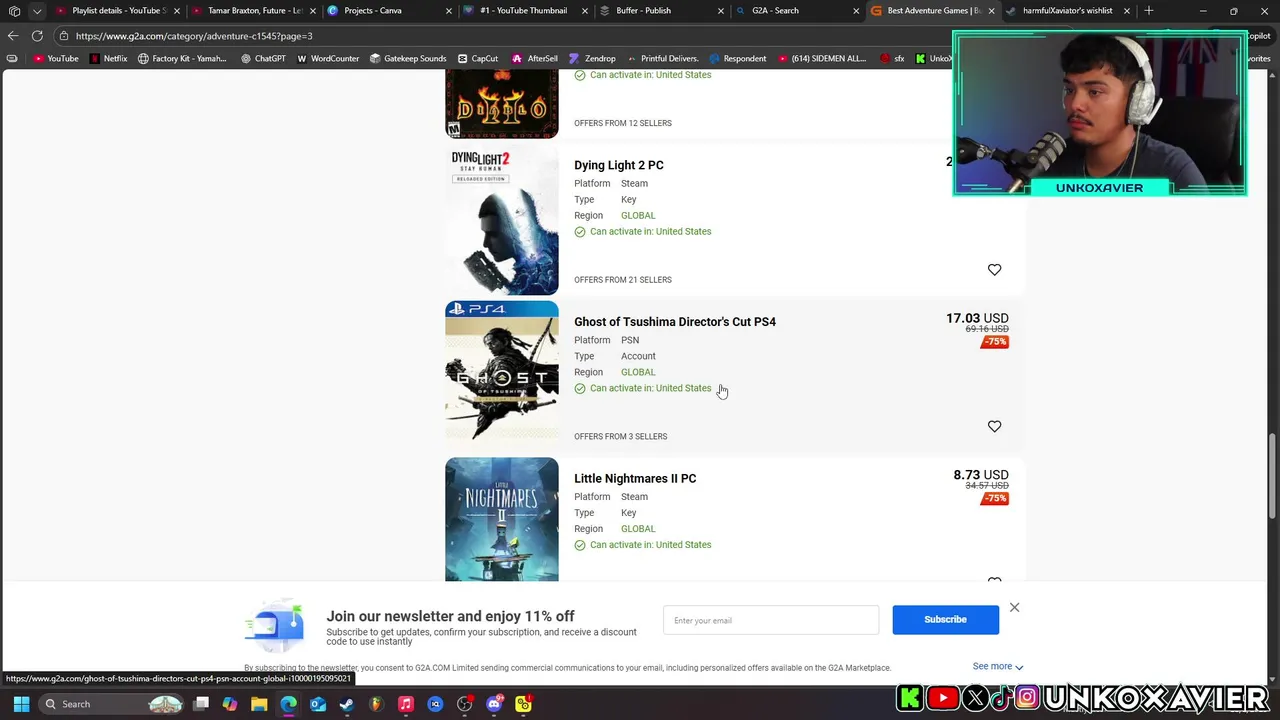
Task: Open Little Nightmares II PC listing
Action: 635,478
